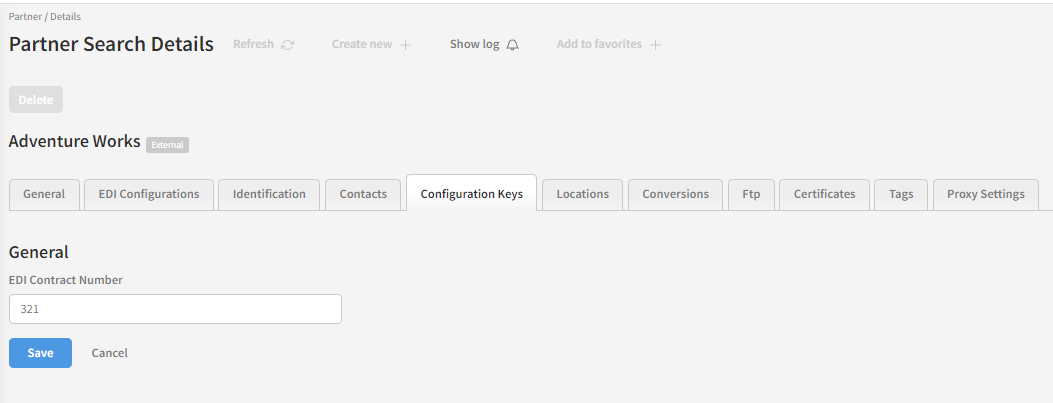Switch to the Ftp tab
This screenshot has width=1053, height=403.
(x=751, y=194)
